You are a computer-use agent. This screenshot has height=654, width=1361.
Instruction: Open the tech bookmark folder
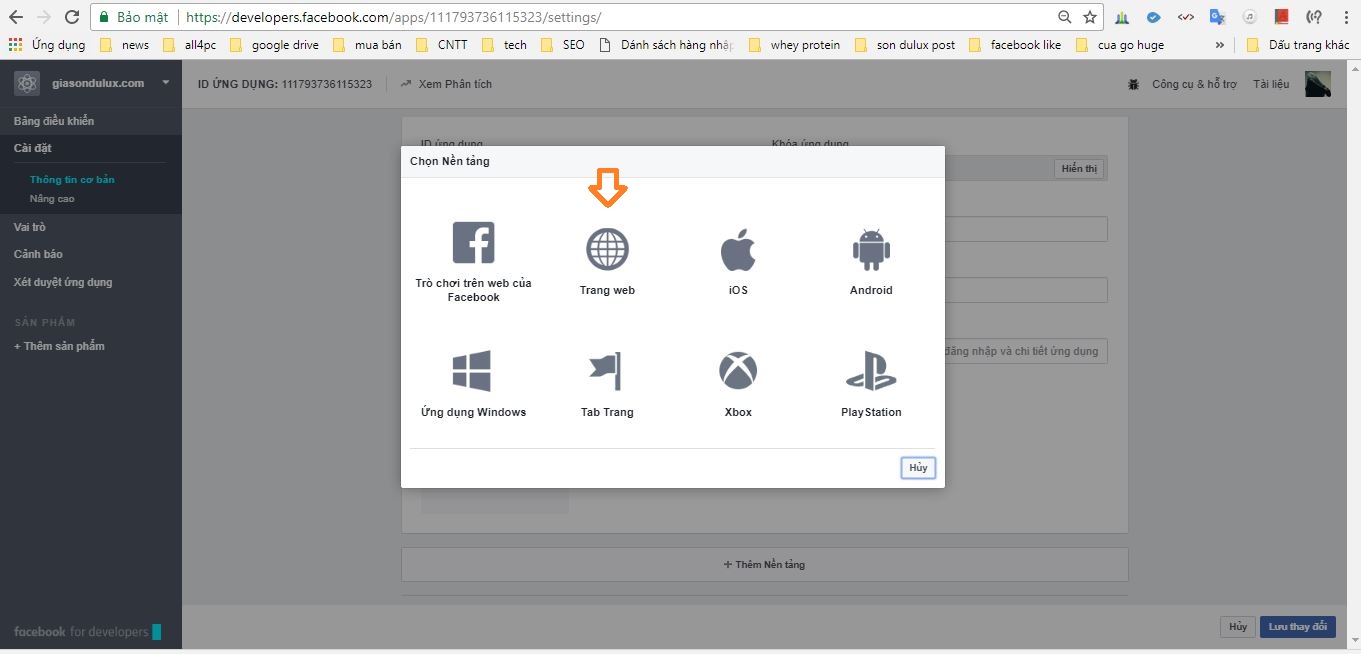coord(505,45)
